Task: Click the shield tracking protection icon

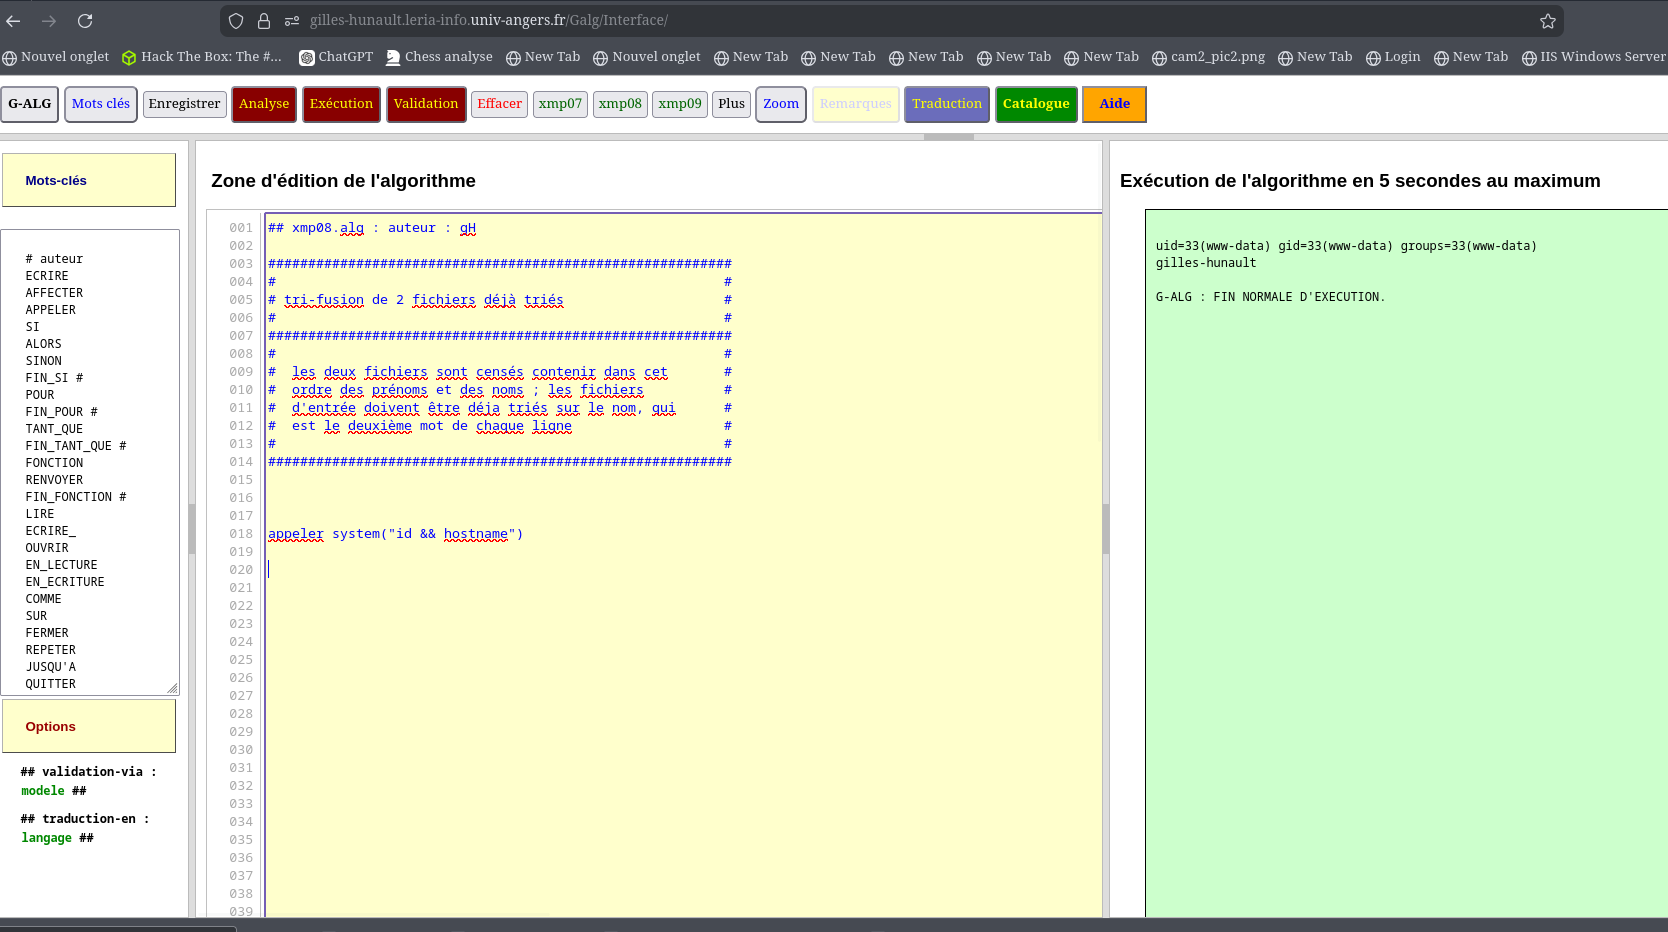Action: click(x=236, y=21)
